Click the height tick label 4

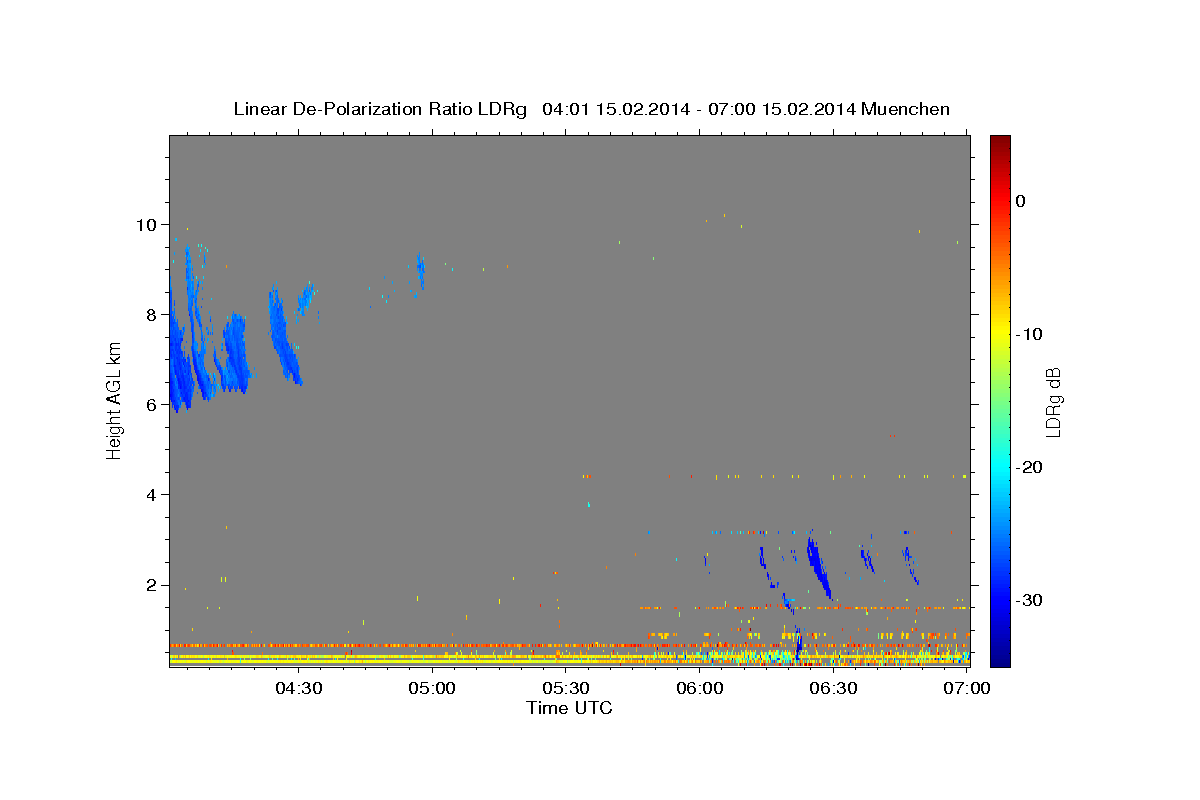152,494
